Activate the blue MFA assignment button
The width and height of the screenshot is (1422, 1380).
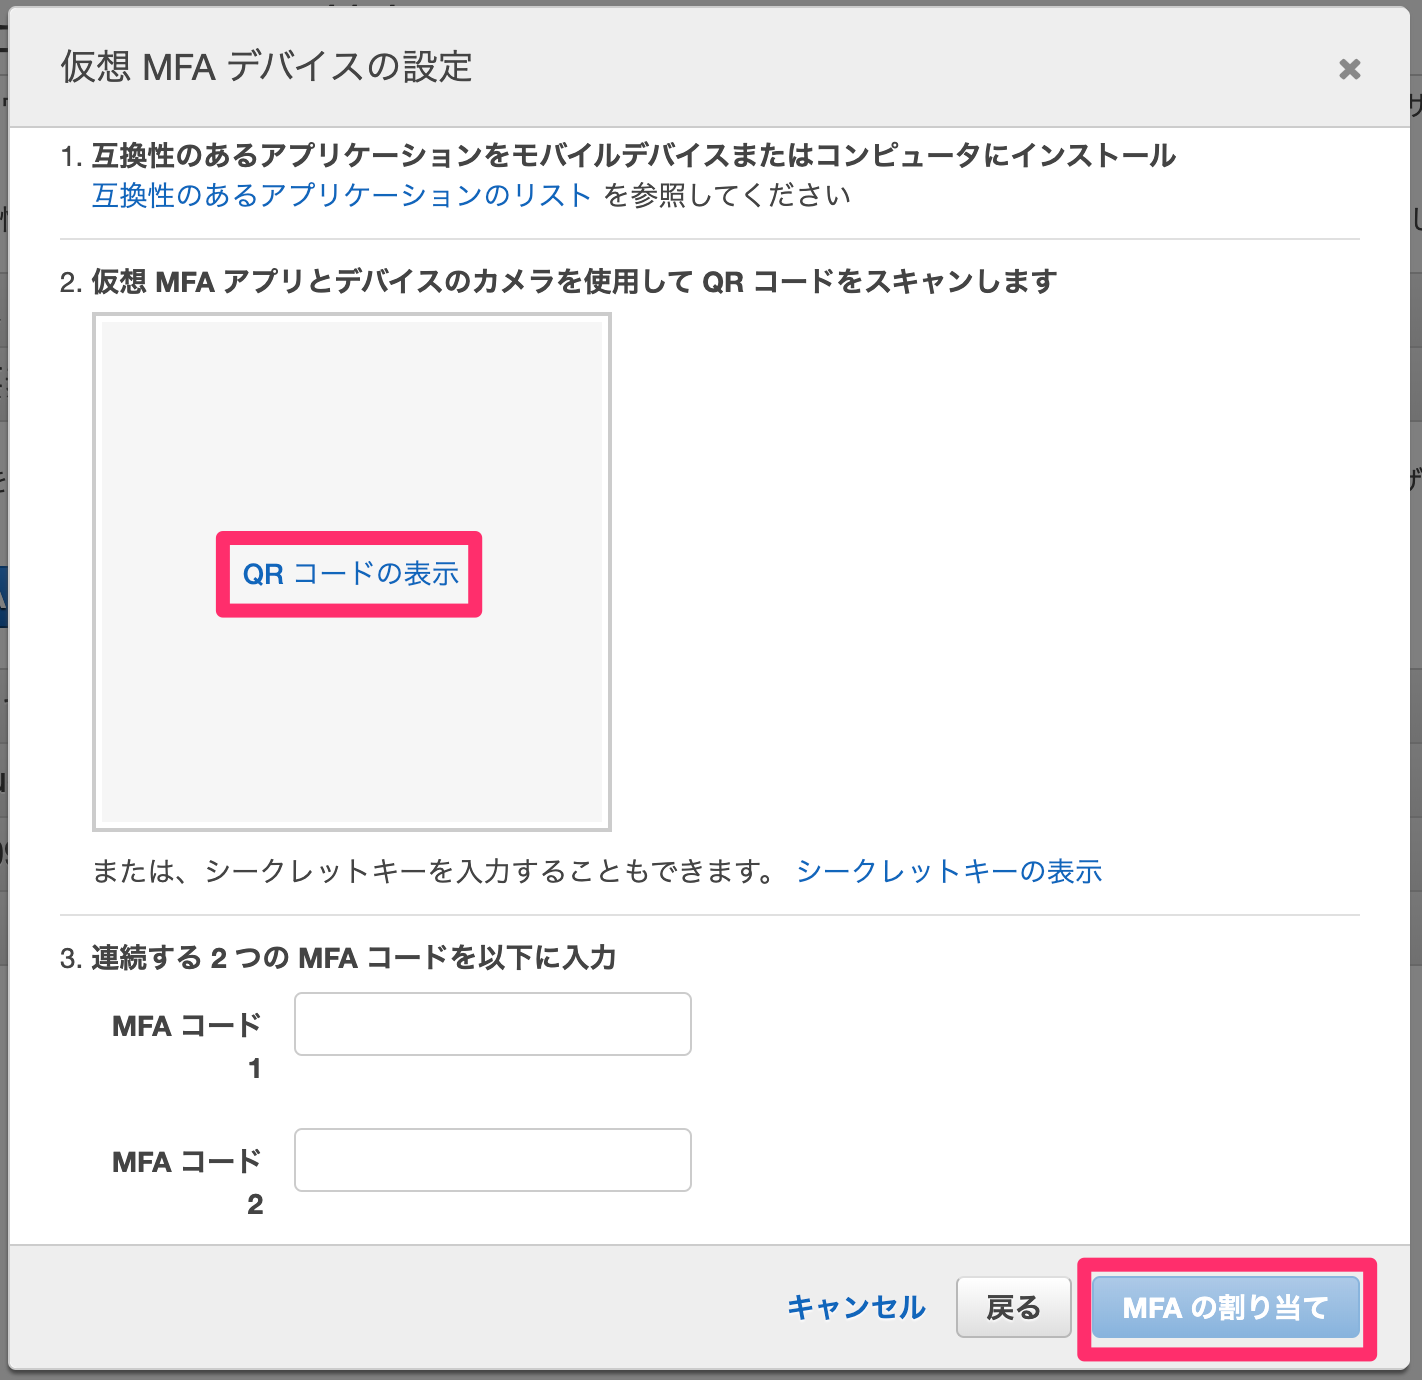click(x=1225, y=1307)
